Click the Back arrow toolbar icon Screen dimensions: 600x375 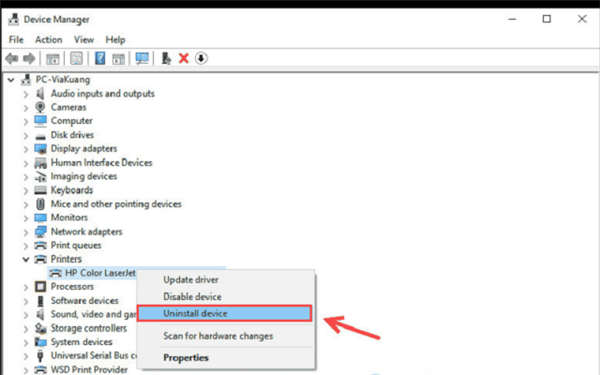point(12,59)
